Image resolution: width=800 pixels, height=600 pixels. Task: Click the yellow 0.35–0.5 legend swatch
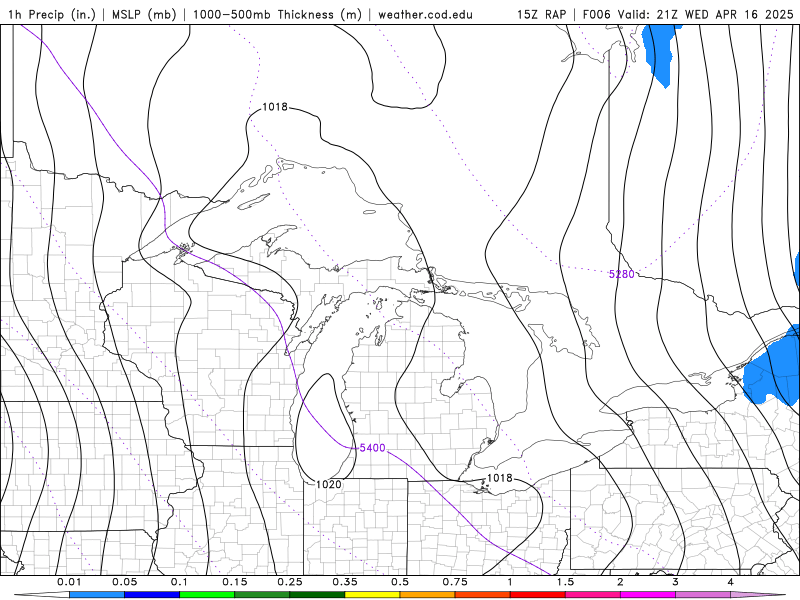(372, 595)
